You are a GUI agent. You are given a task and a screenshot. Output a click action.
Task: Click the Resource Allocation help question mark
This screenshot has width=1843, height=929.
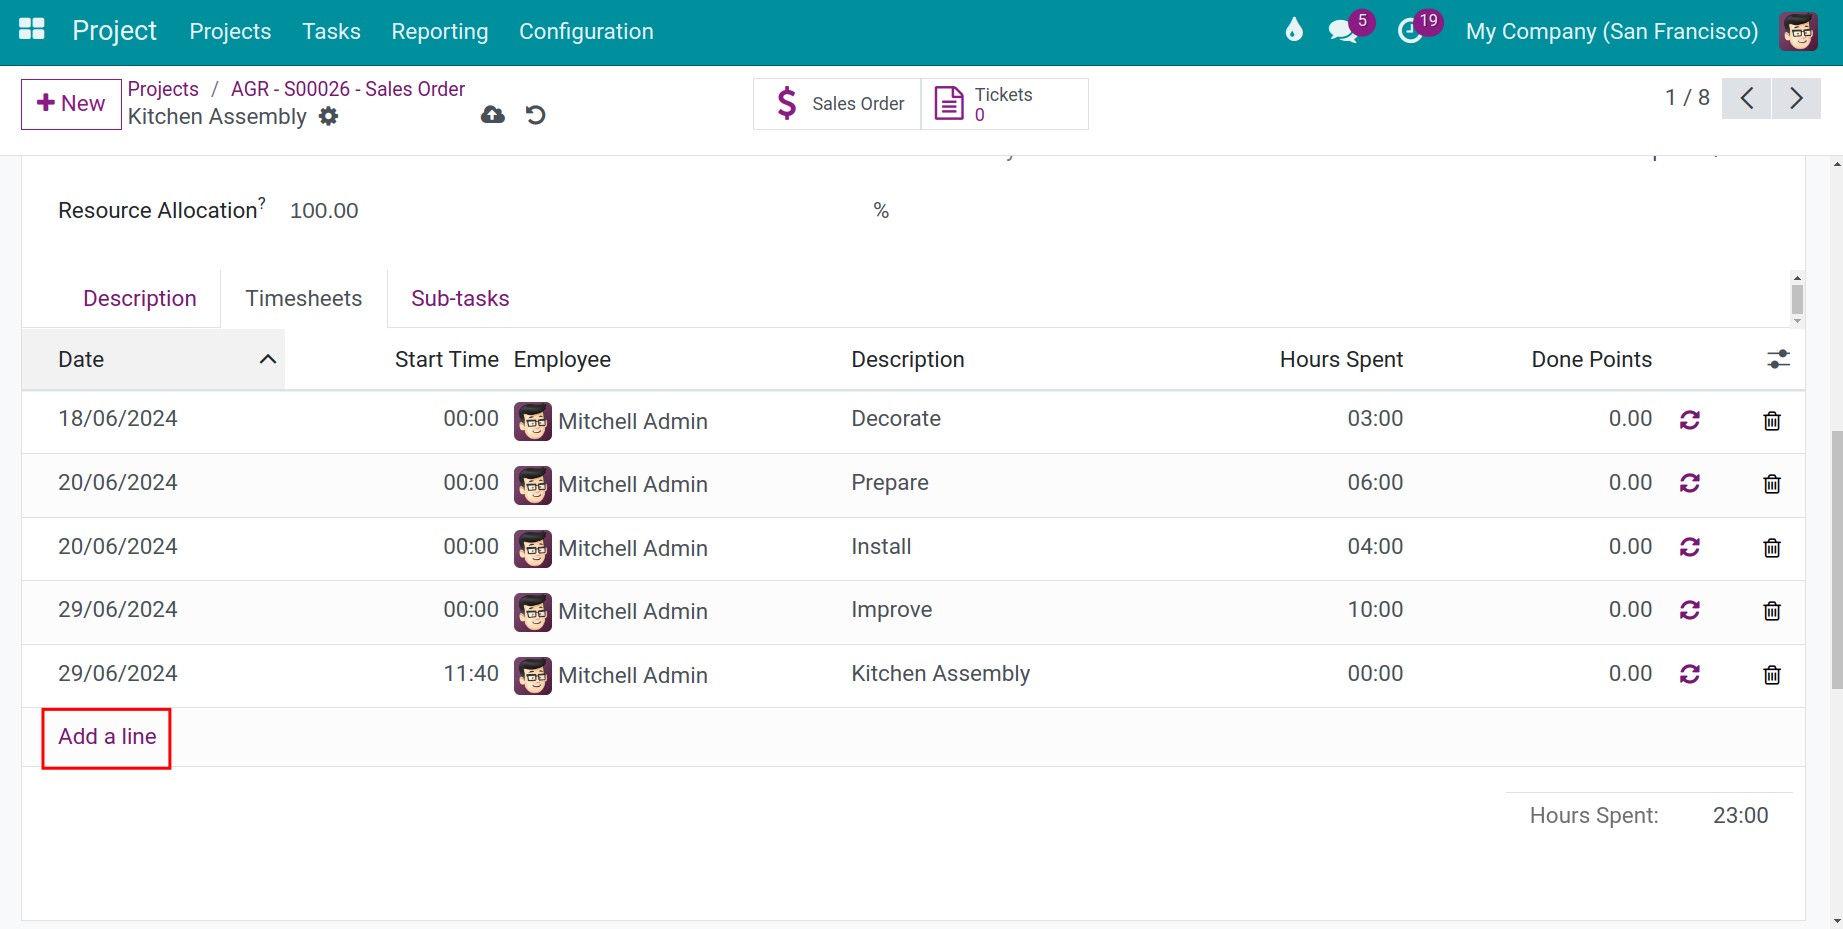pos(262,201)
